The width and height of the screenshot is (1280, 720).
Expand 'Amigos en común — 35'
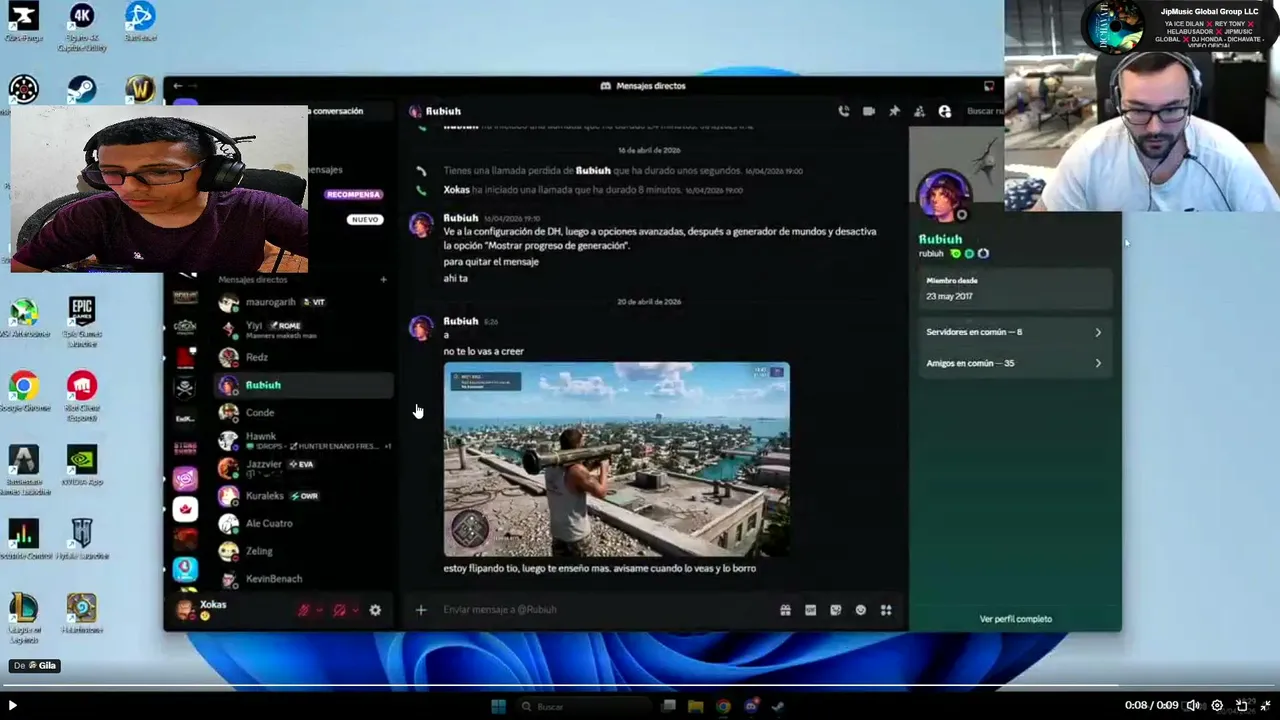(1014, 363)
